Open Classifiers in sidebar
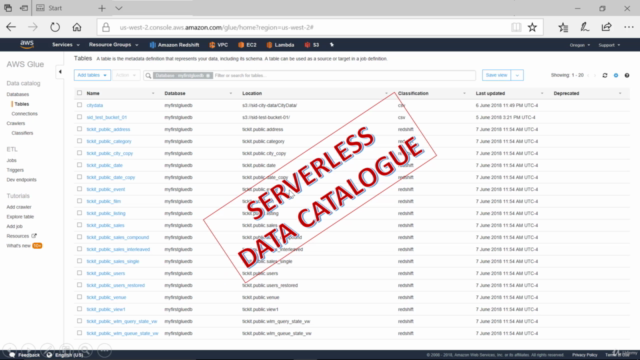 pos(22,133)
